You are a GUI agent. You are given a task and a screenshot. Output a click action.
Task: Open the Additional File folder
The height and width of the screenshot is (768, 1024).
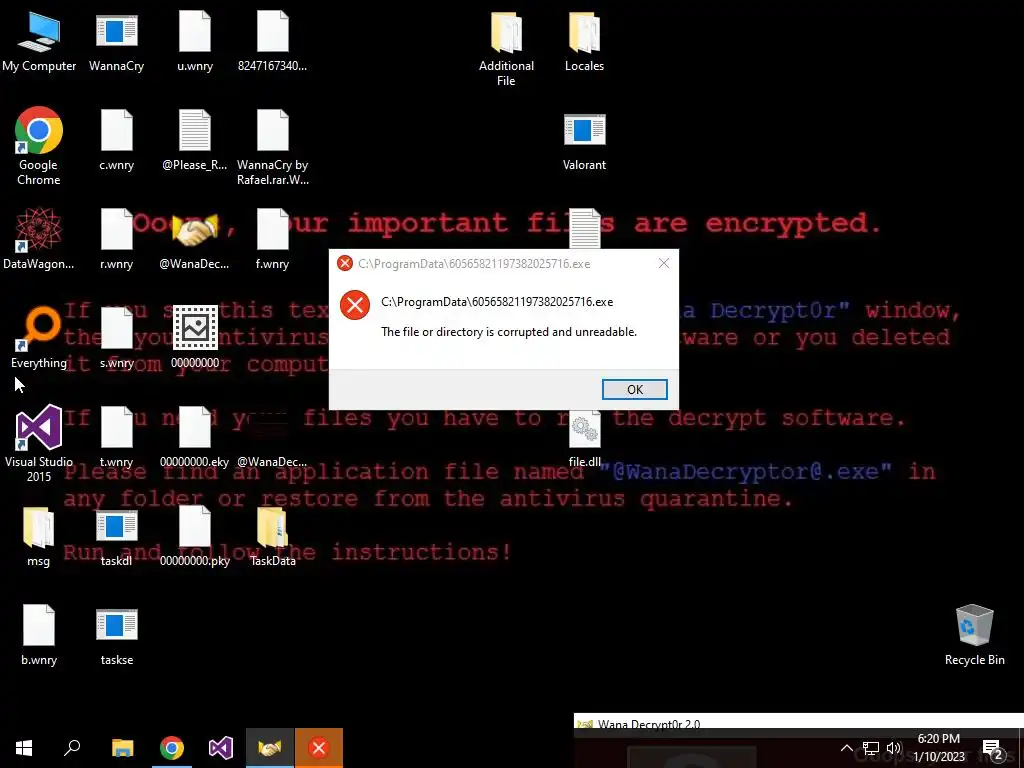(506, 48)
